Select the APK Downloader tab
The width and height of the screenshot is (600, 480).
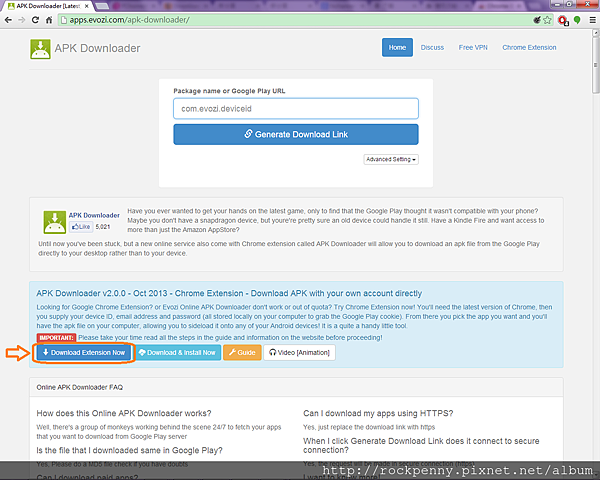coord(48,6)
